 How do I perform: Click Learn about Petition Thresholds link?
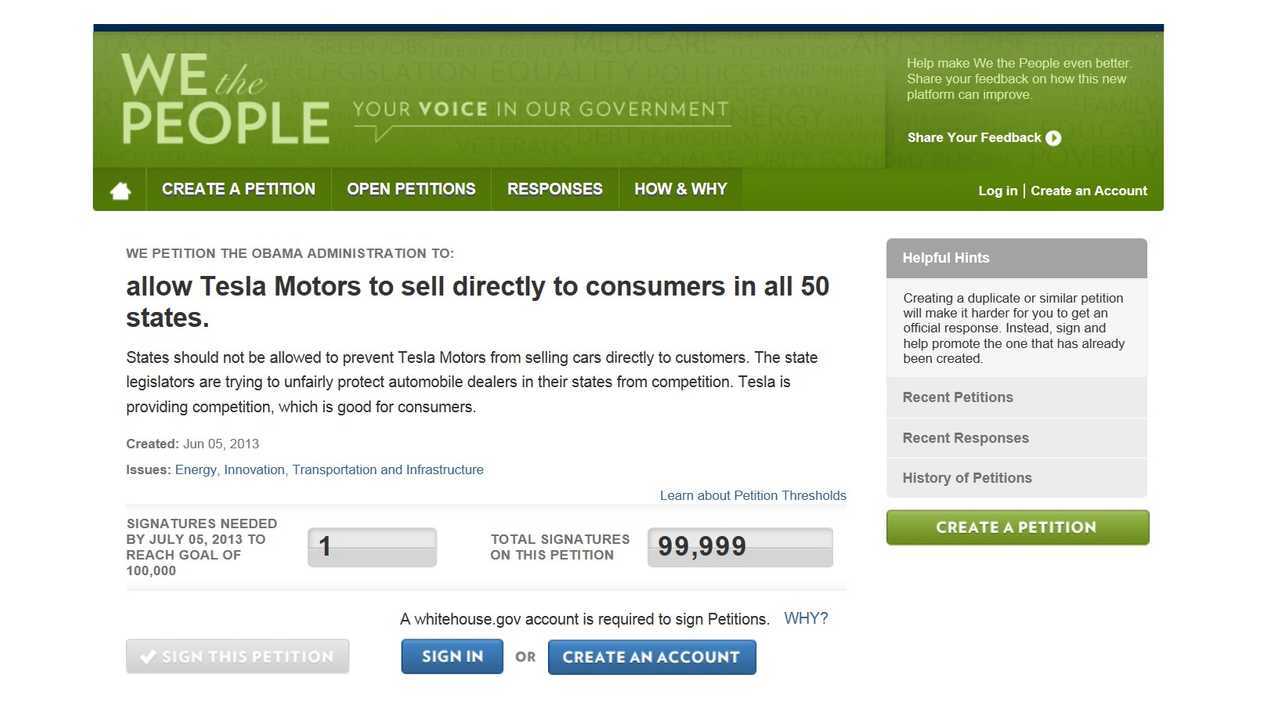(753, 496)
